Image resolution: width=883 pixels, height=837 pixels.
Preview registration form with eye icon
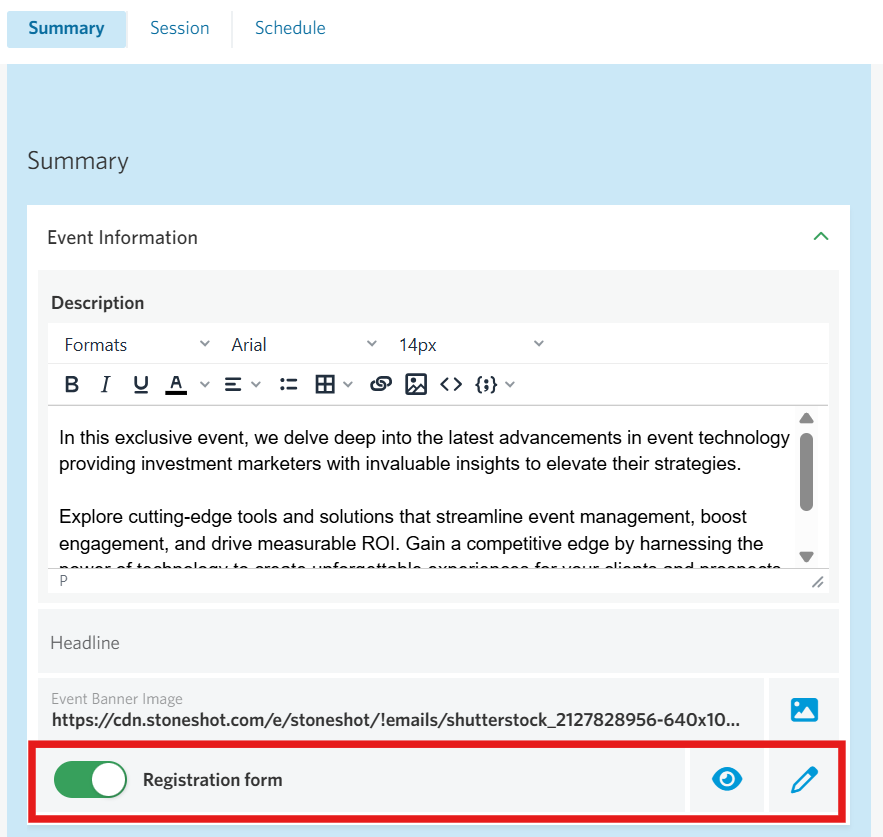(727, 780)
